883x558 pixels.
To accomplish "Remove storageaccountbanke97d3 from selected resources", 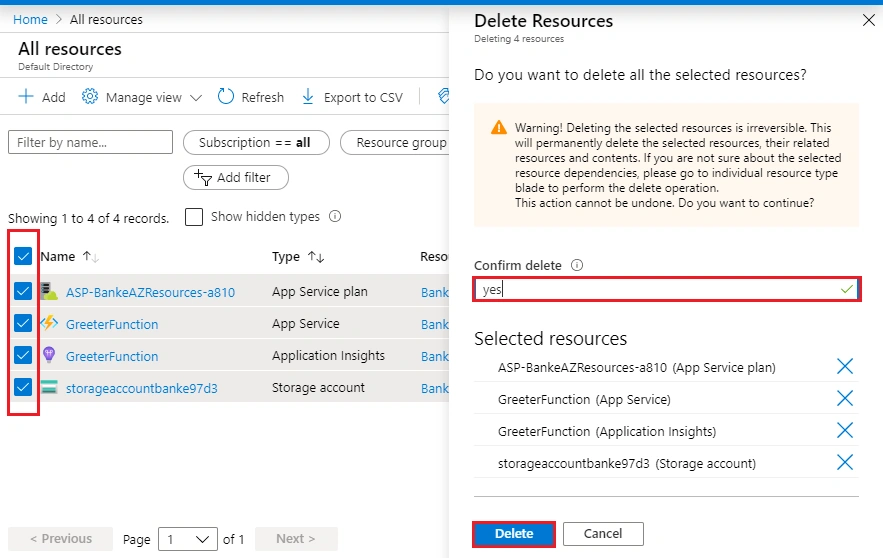I will pyautogui.click(x=845, y=463).
